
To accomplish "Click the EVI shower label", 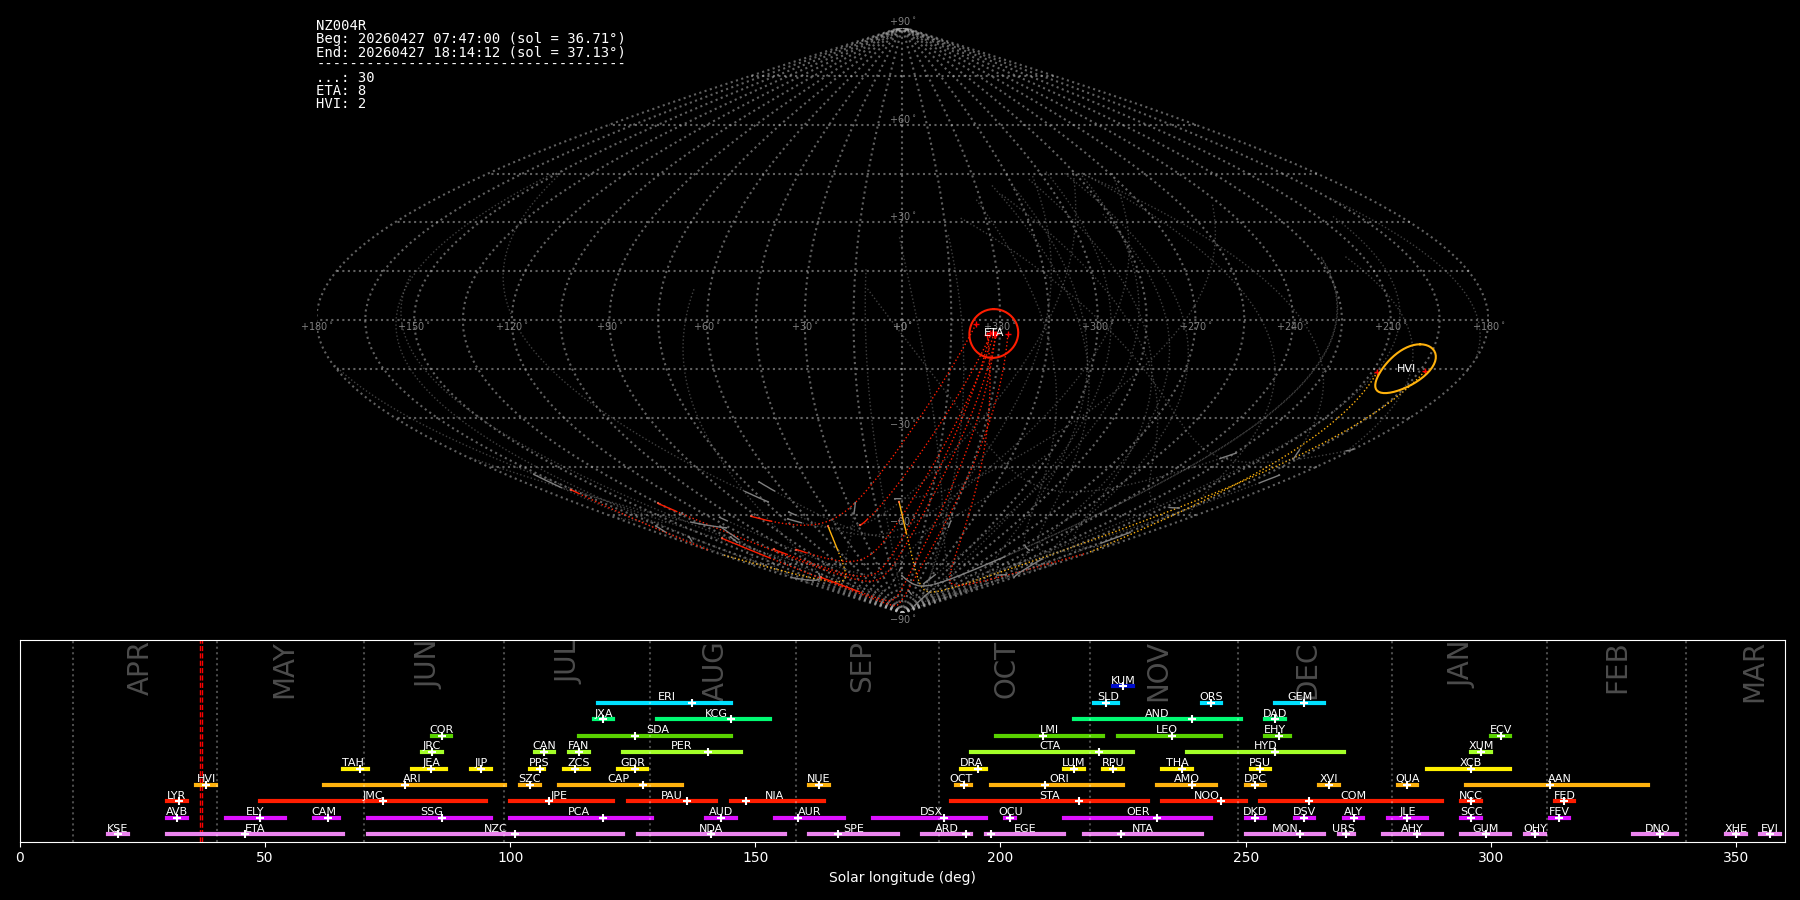I will (1769, 829).
